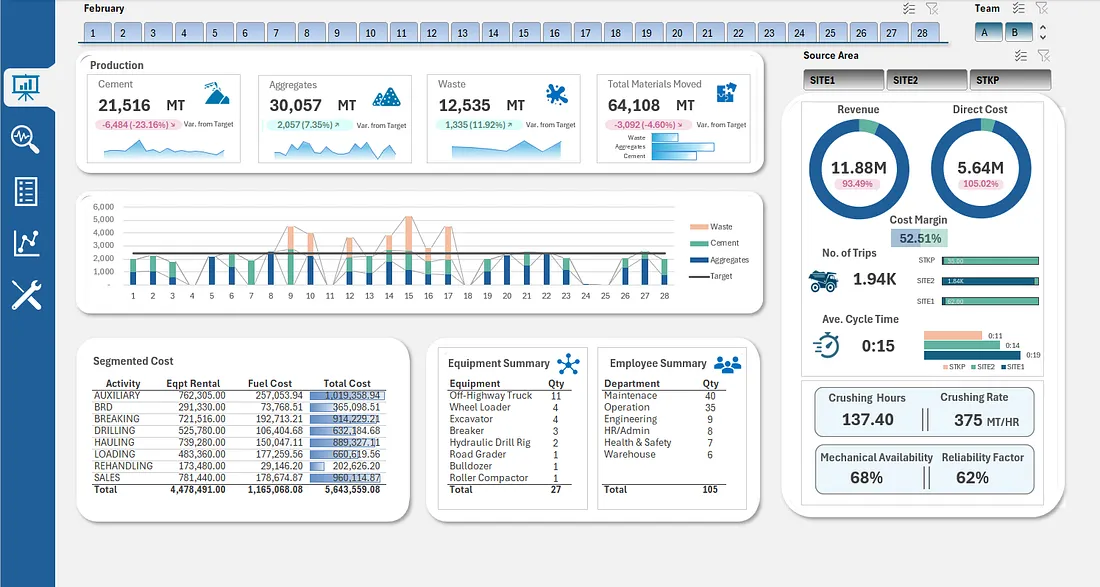
Task: Select STKP source area
Action: [x=1010, y=80]
